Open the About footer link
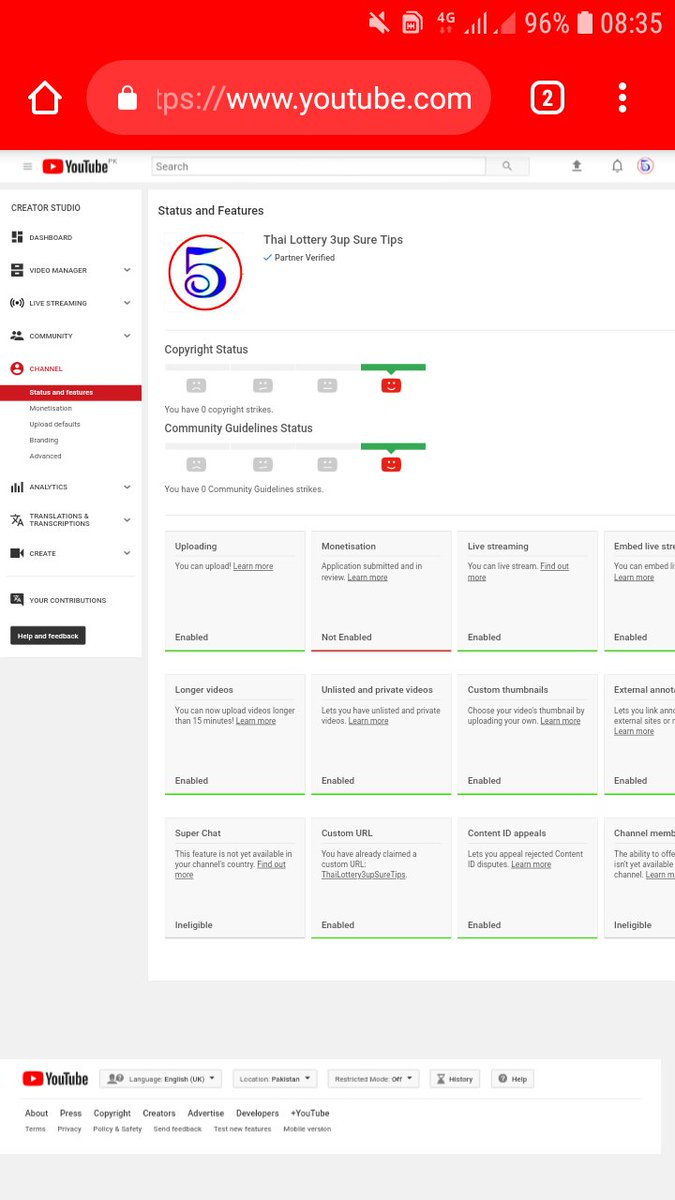Image resolution: width=675 pixels, height=1200 pixels. click(x=36, y=1113)
